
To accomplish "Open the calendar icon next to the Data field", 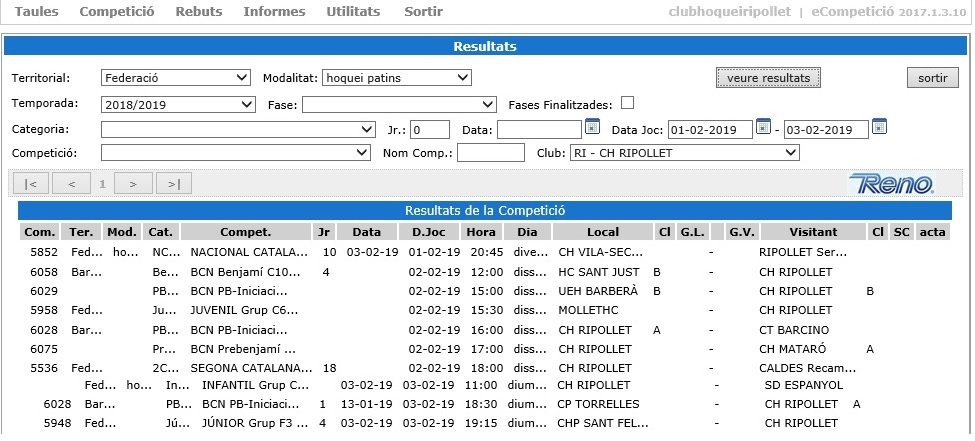I will pos(593,126).
